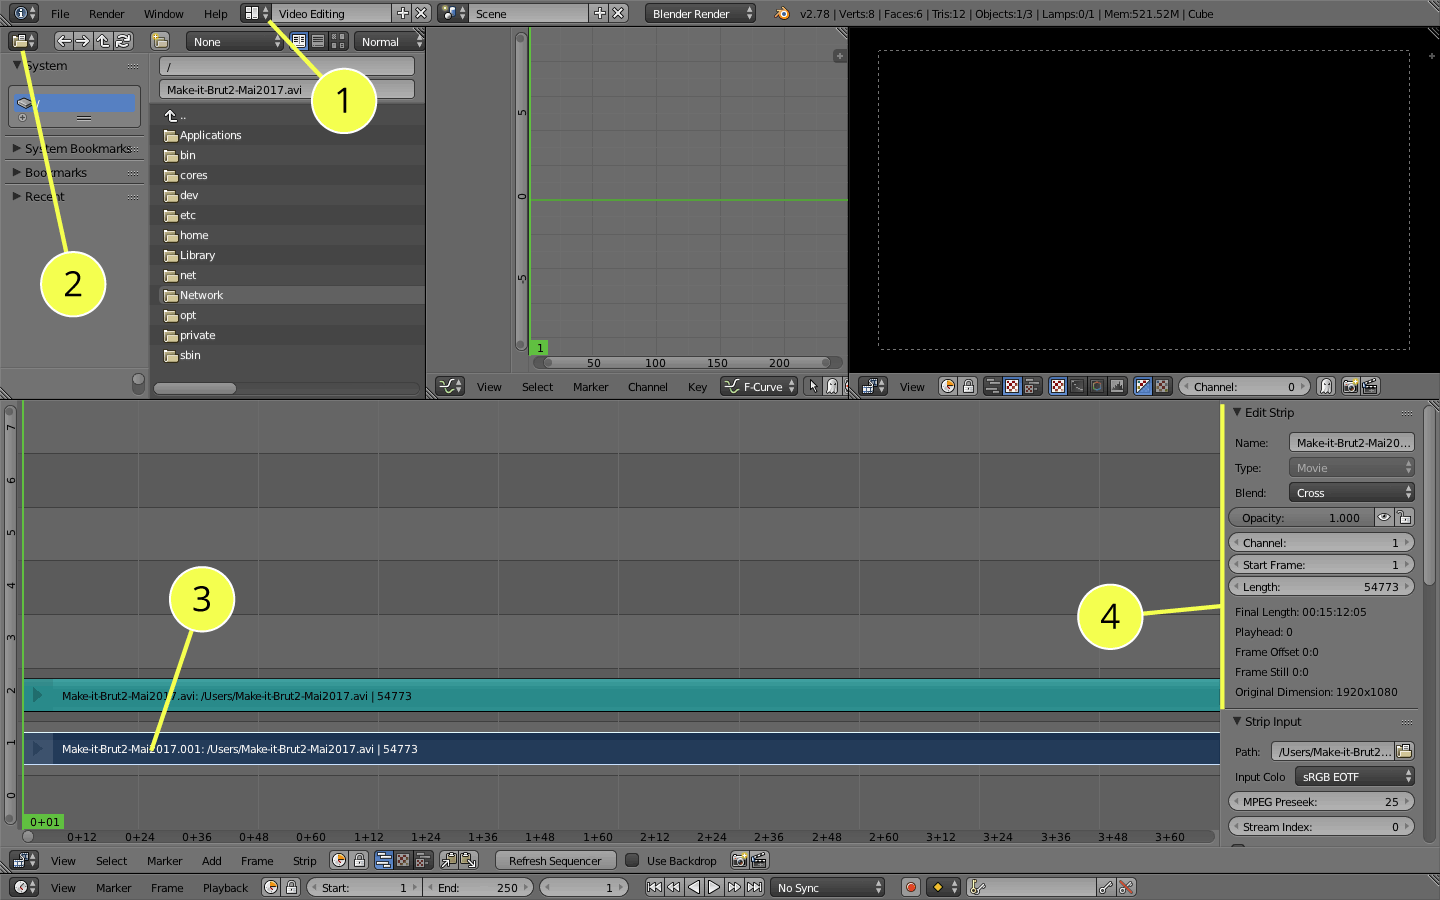1440x900 pixels.
Task: Open the Blend mode Cross dropdown
Action: pyautogui.click(x=1351, y=492)
